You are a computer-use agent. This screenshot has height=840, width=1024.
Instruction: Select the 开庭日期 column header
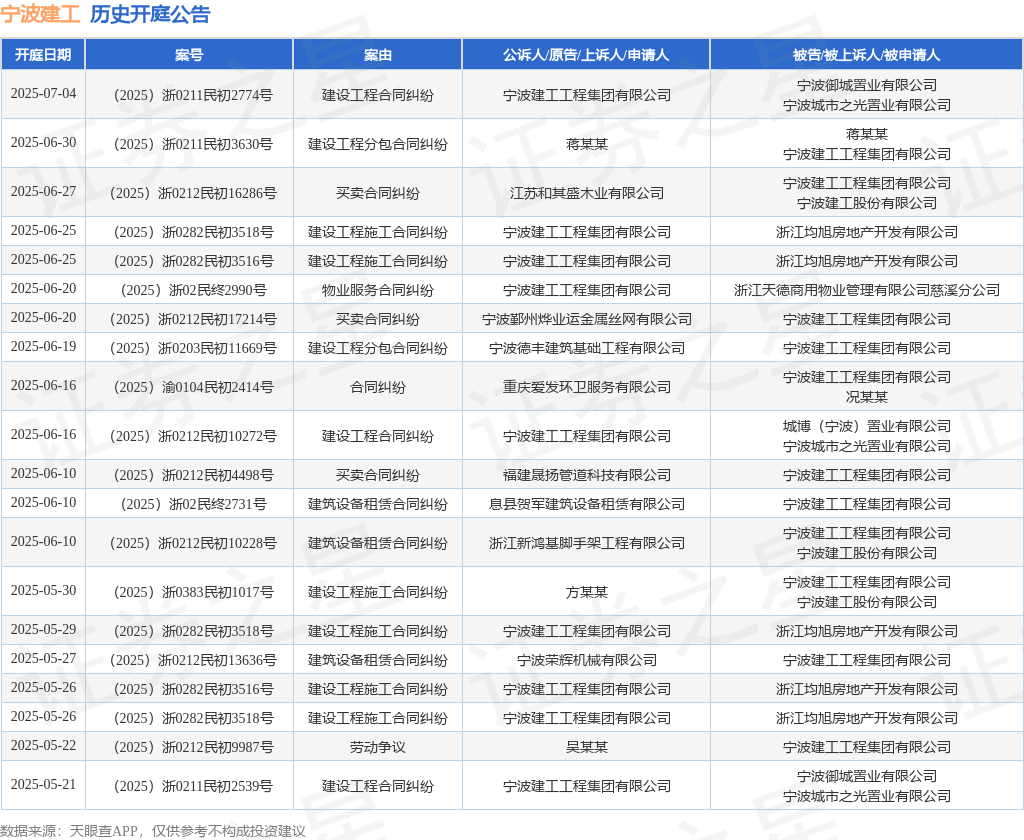coord(43,55)
